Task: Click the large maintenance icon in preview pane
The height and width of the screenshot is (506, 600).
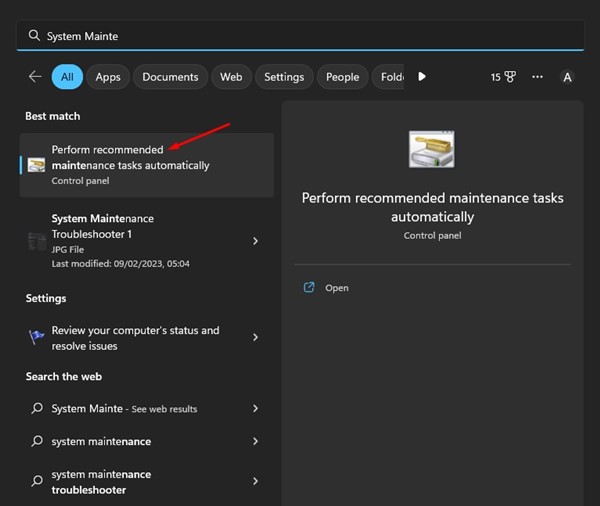Action: tap(432, 149)
